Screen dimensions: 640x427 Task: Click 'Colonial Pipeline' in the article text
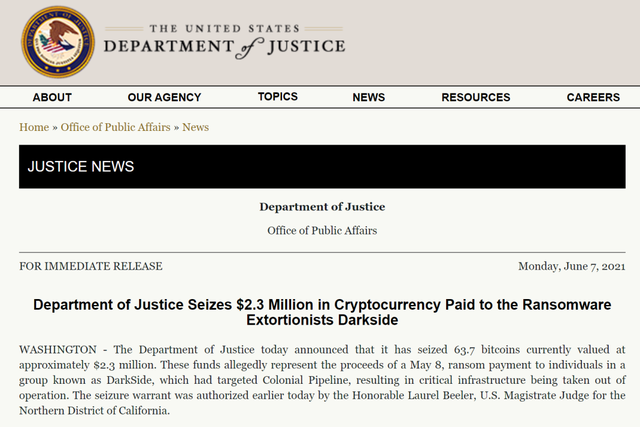coord(306,380)
